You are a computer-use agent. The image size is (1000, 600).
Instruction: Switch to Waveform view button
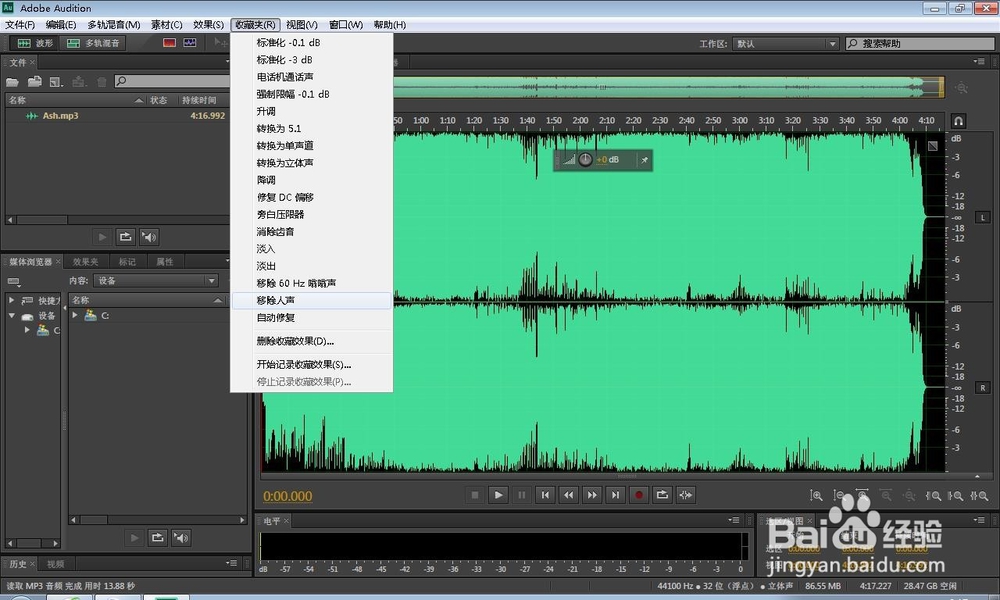(x=36, y=43)
